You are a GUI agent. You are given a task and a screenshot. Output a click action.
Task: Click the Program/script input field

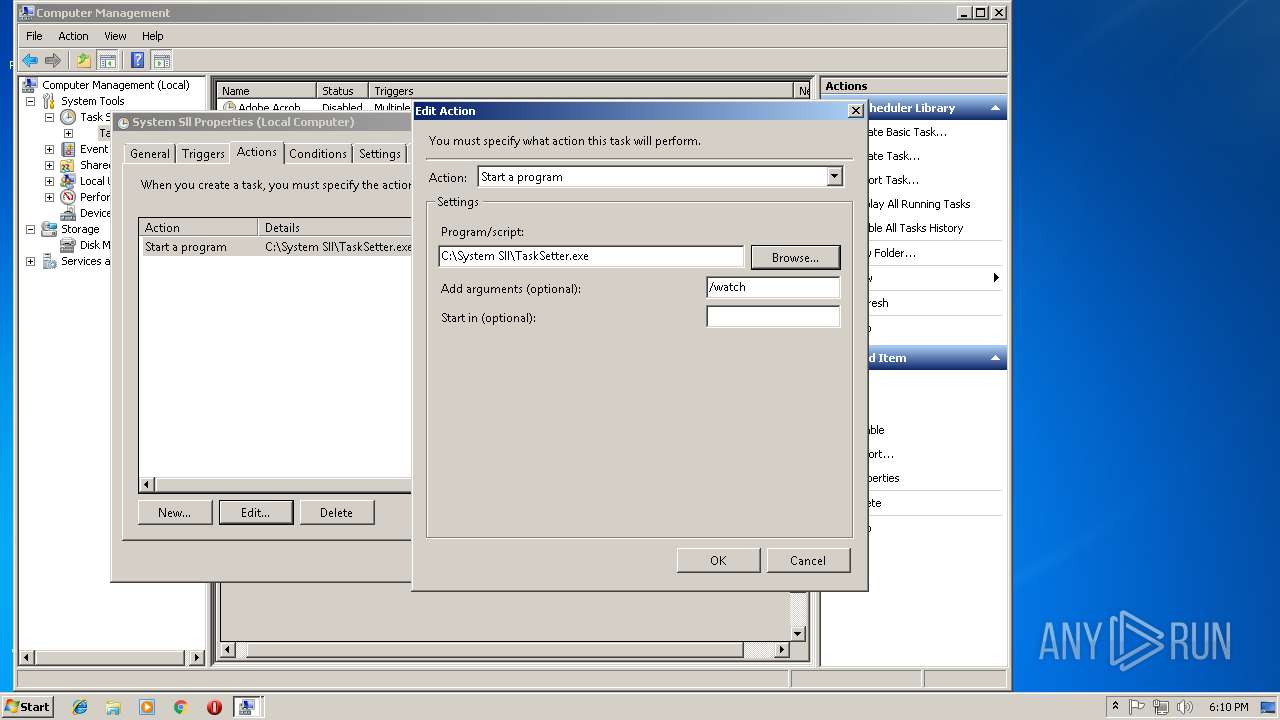coord(591,256)
